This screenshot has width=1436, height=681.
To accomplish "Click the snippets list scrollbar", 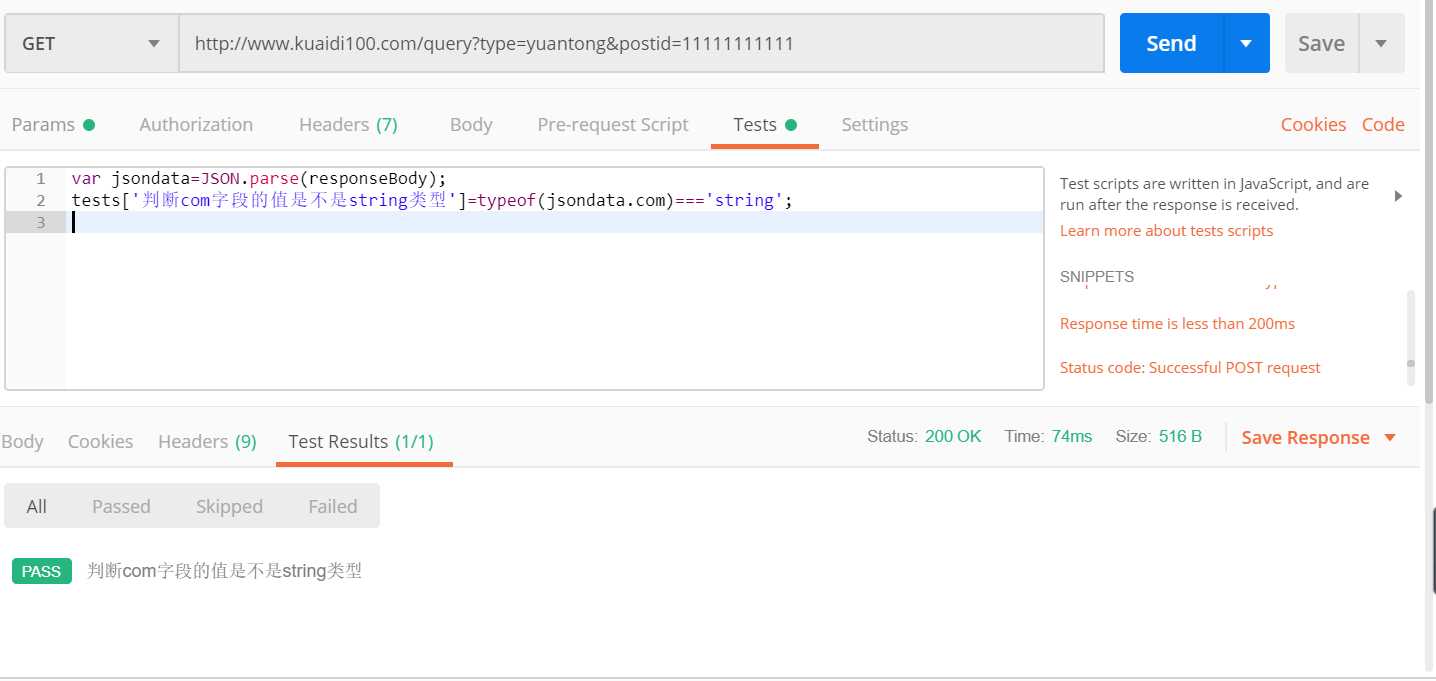I will [1411, 338].
